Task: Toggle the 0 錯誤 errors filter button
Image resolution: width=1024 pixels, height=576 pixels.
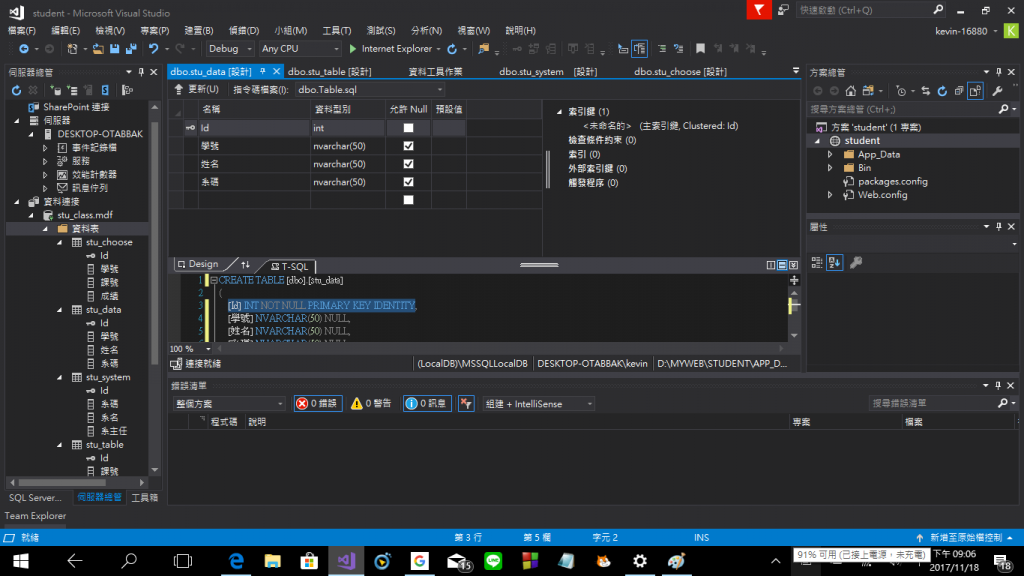Action: pos(317,404)
